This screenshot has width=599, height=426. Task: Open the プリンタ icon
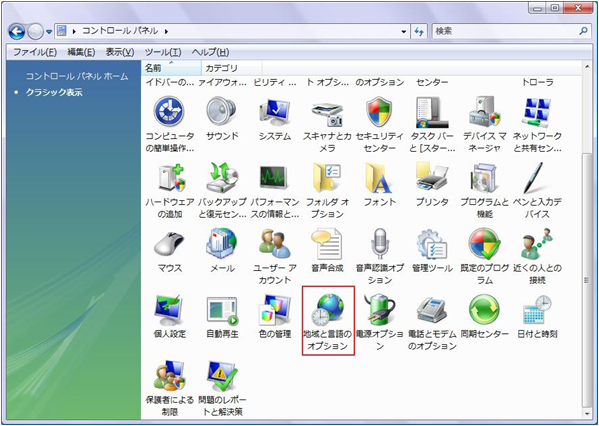pyautogui.click(x=432, y=177)
